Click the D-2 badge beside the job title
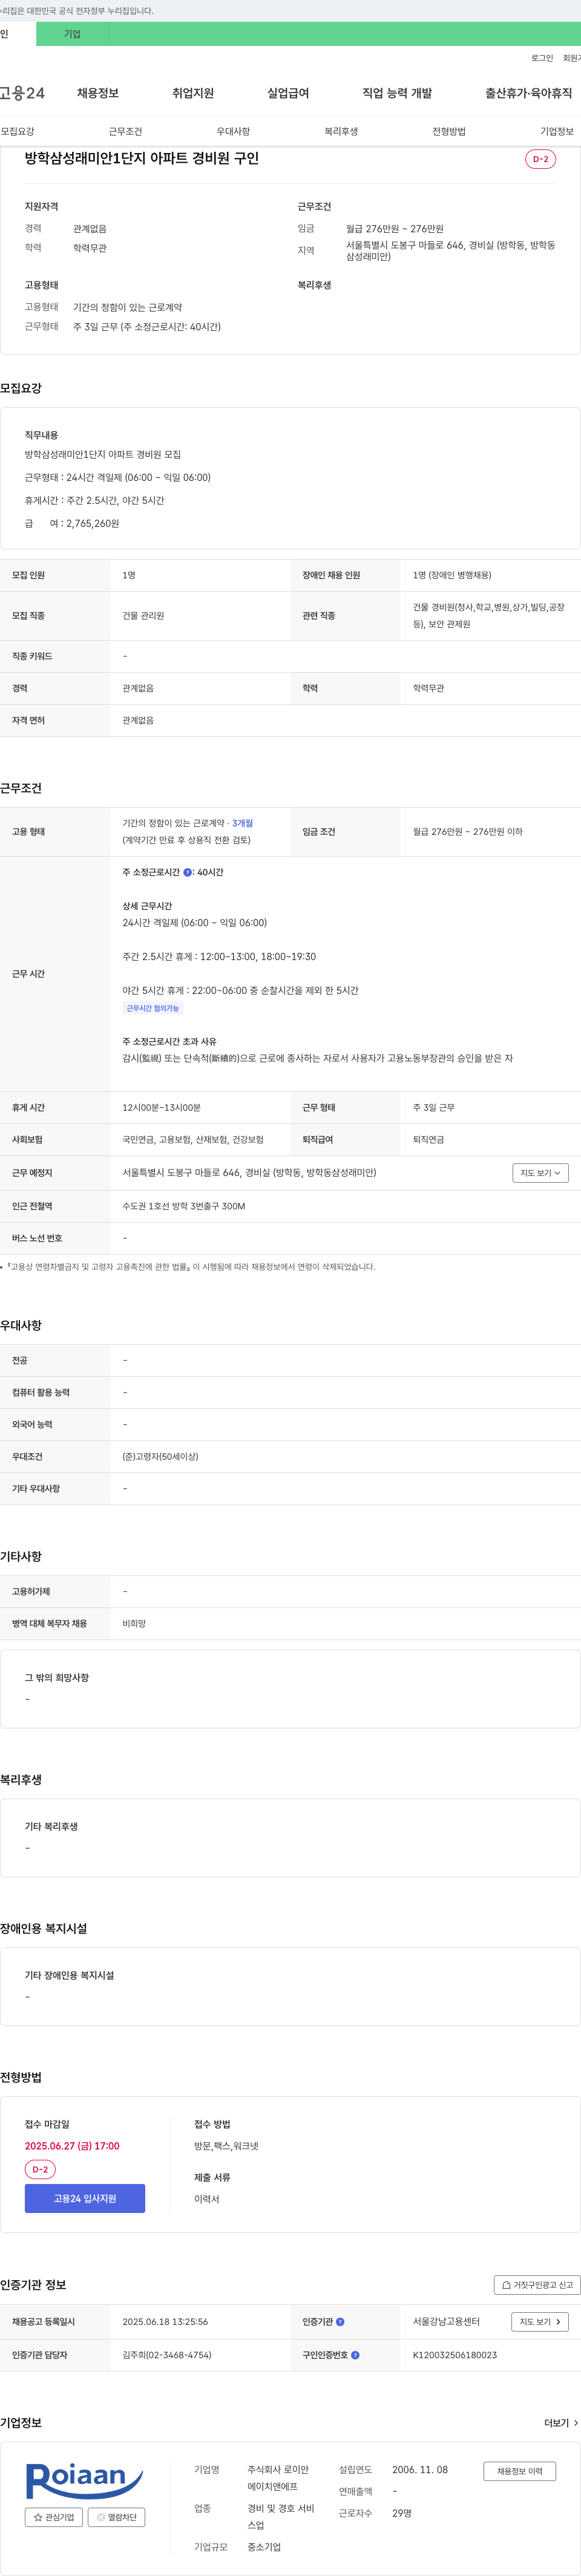This screenshot has height=2576, width=581. 540,159
